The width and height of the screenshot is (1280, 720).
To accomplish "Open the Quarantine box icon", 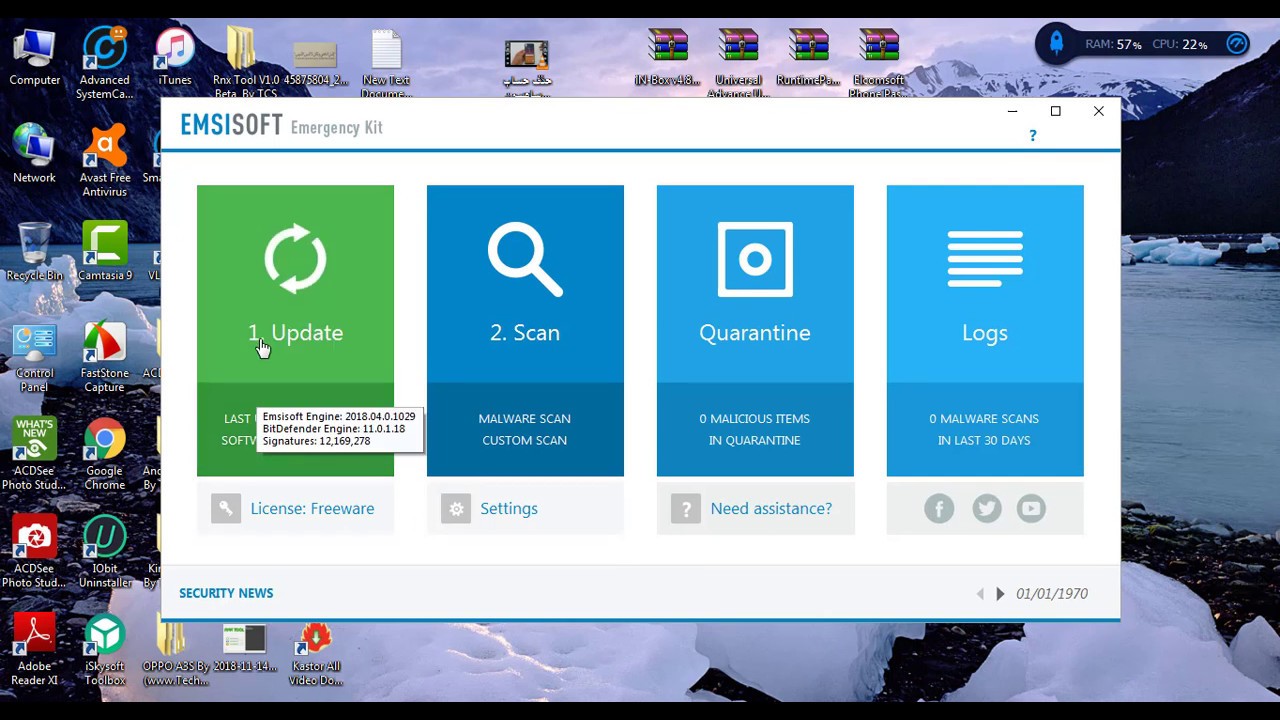I will [755, 259].
